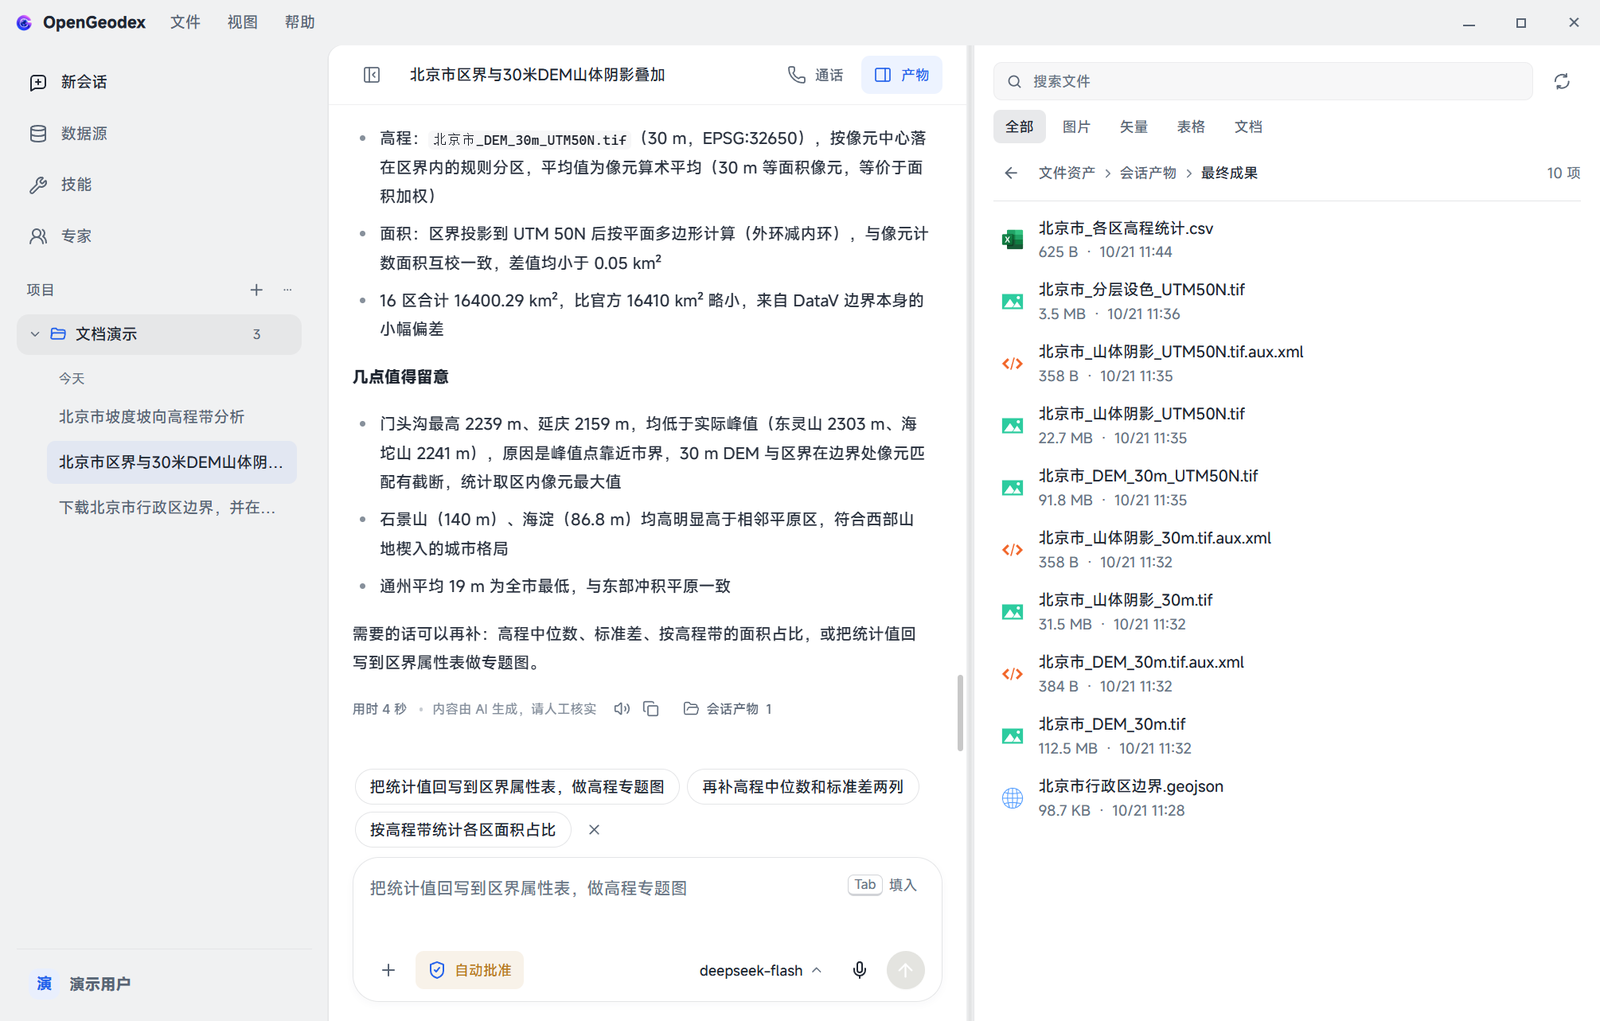Switch to the 图片 file filter tab
Screen dimensions: 1600x1021
1076,127
